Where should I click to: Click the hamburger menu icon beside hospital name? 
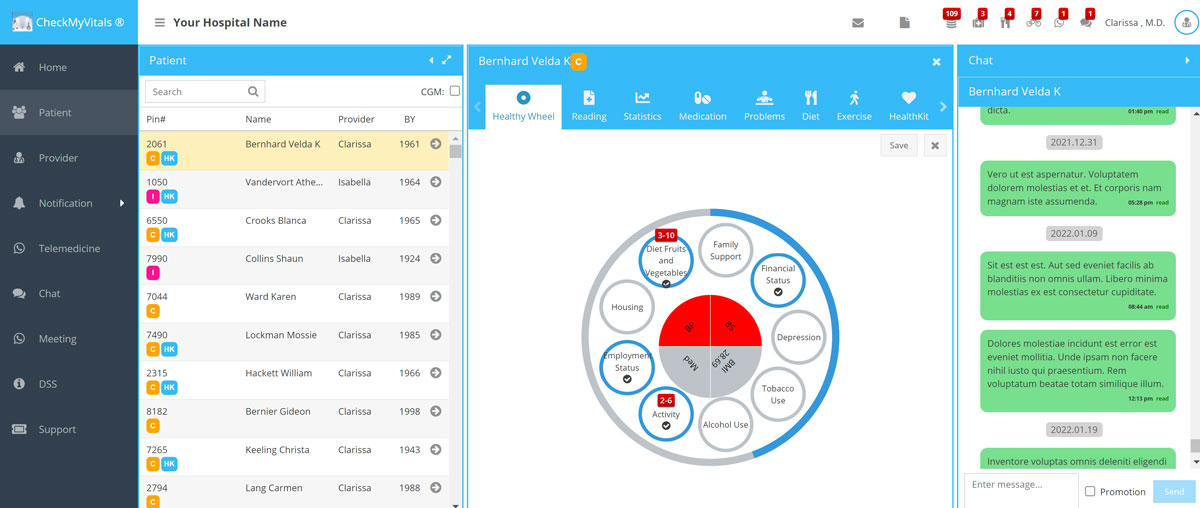[160, 23]
